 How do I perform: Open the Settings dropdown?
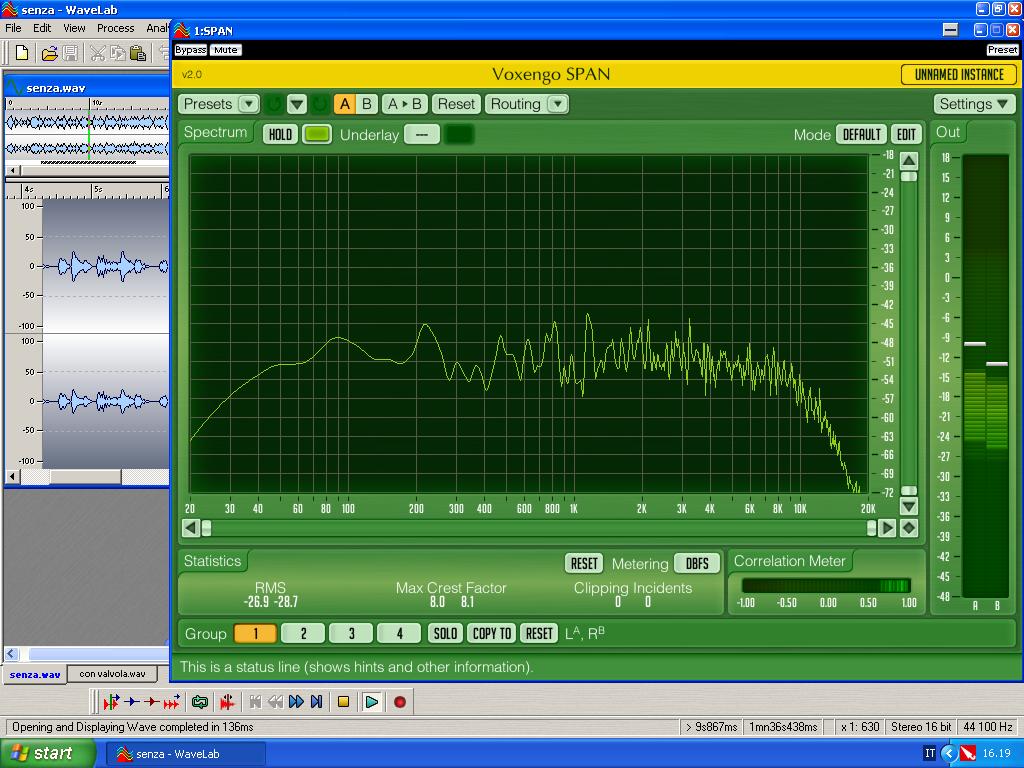974,104
